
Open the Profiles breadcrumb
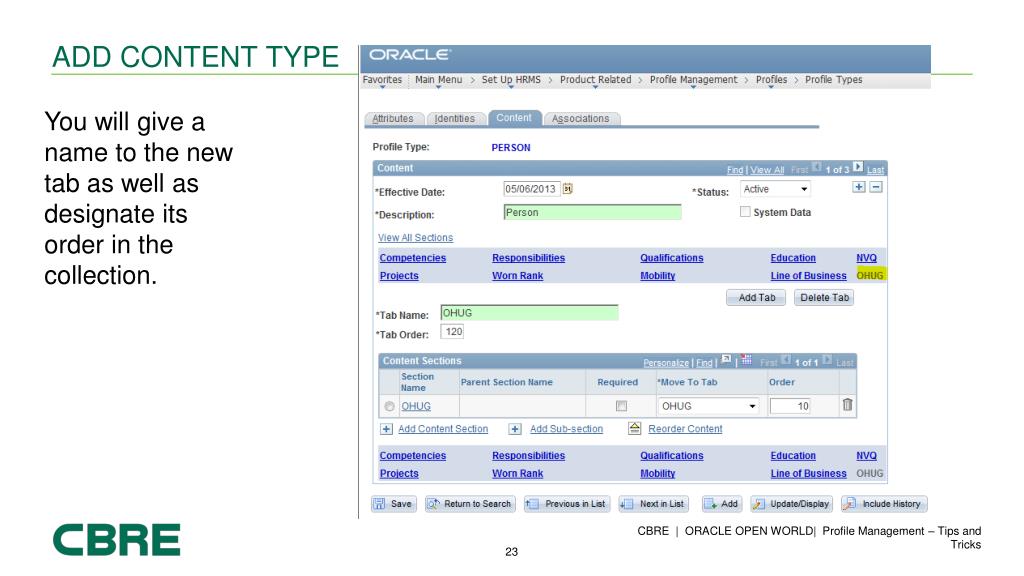pos(771,80)
